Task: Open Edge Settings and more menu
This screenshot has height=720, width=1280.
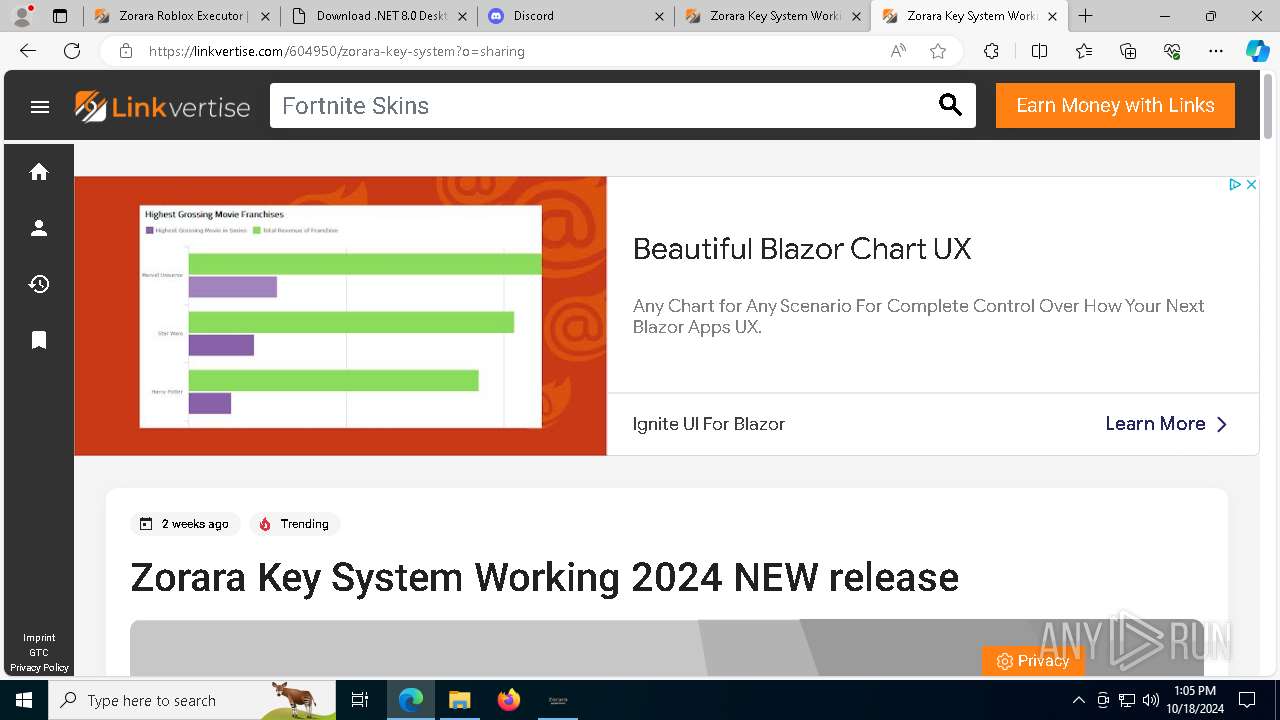Action: [1216, 51]
